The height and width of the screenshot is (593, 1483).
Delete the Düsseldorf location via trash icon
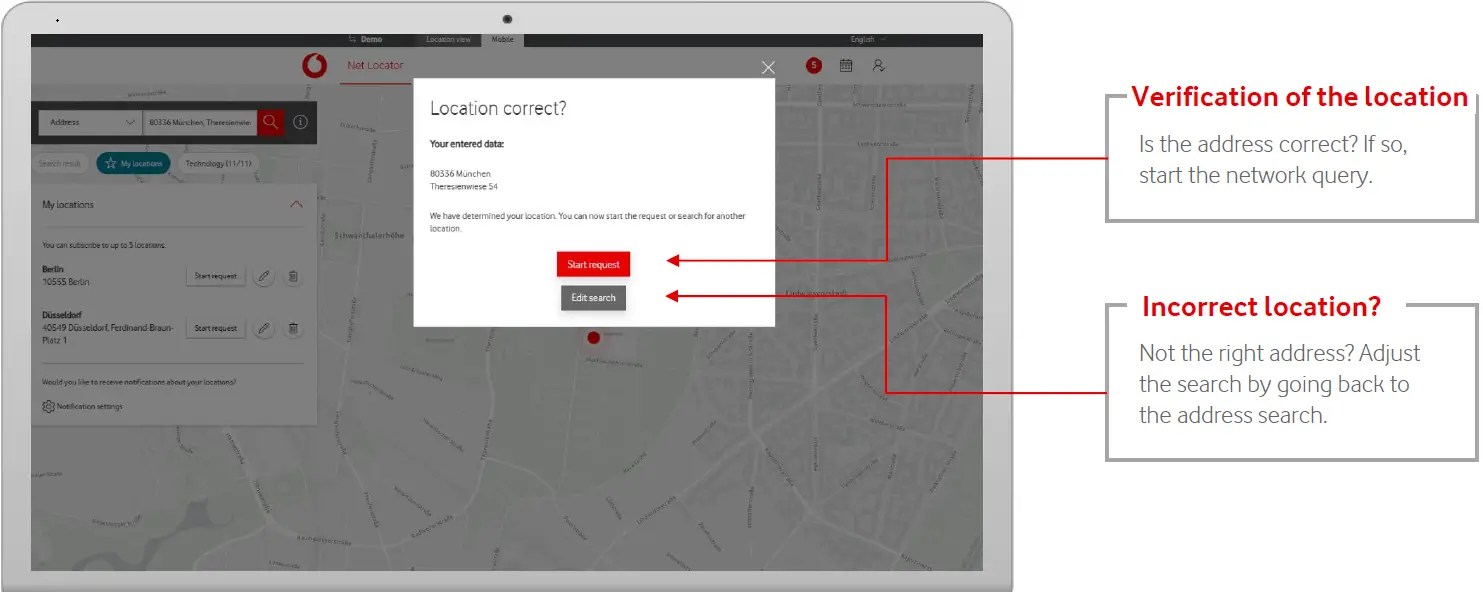coord(293,328)
